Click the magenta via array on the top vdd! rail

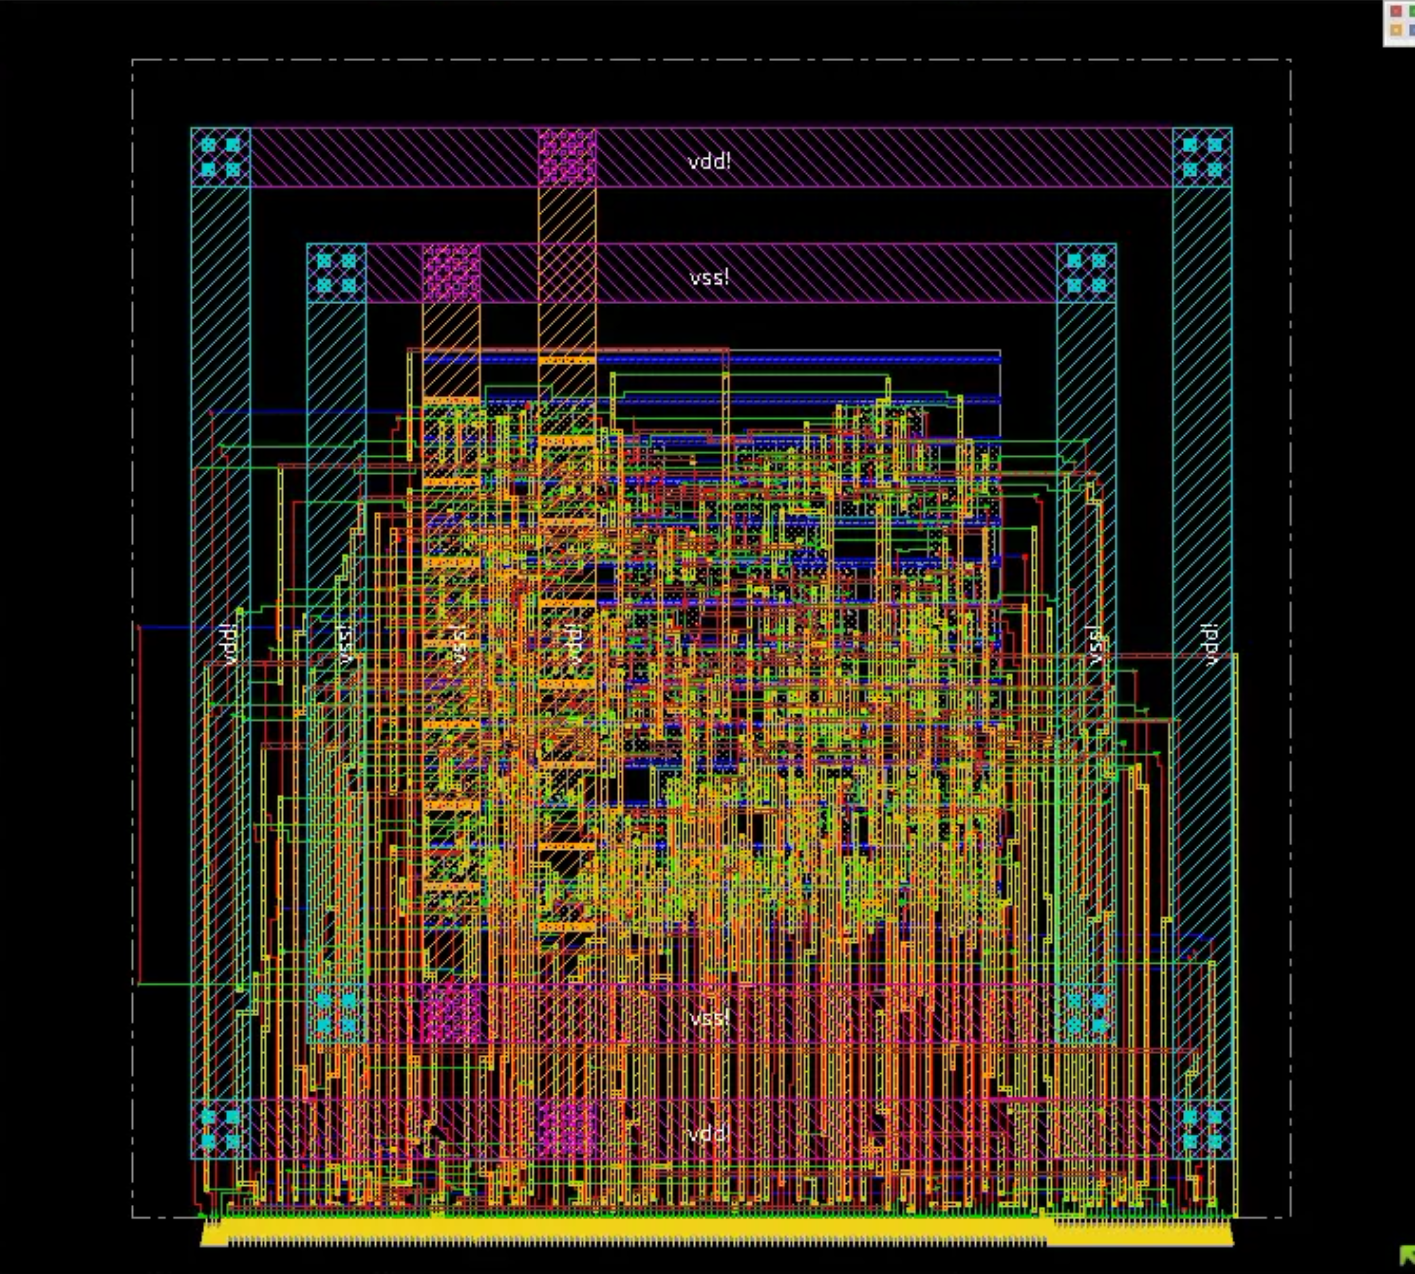tap(567, 157)
